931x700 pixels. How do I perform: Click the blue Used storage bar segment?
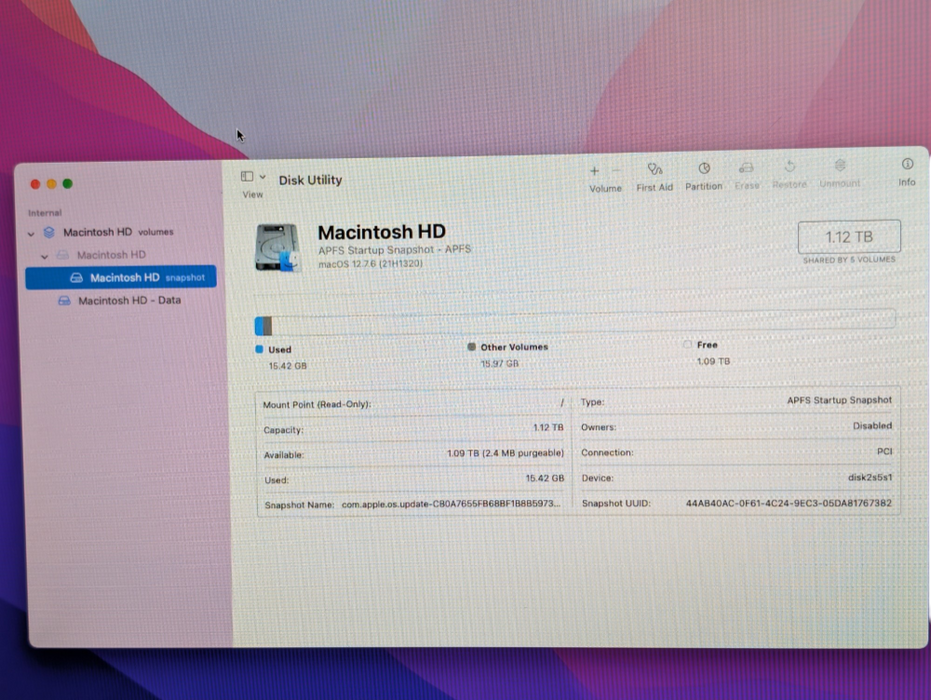259,326
